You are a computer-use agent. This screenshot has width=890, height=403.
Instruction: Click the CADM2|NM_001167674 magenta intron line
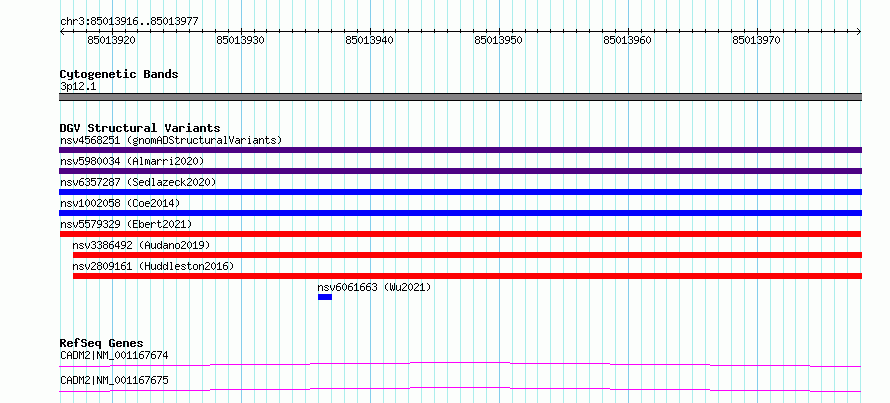(460, 364)
